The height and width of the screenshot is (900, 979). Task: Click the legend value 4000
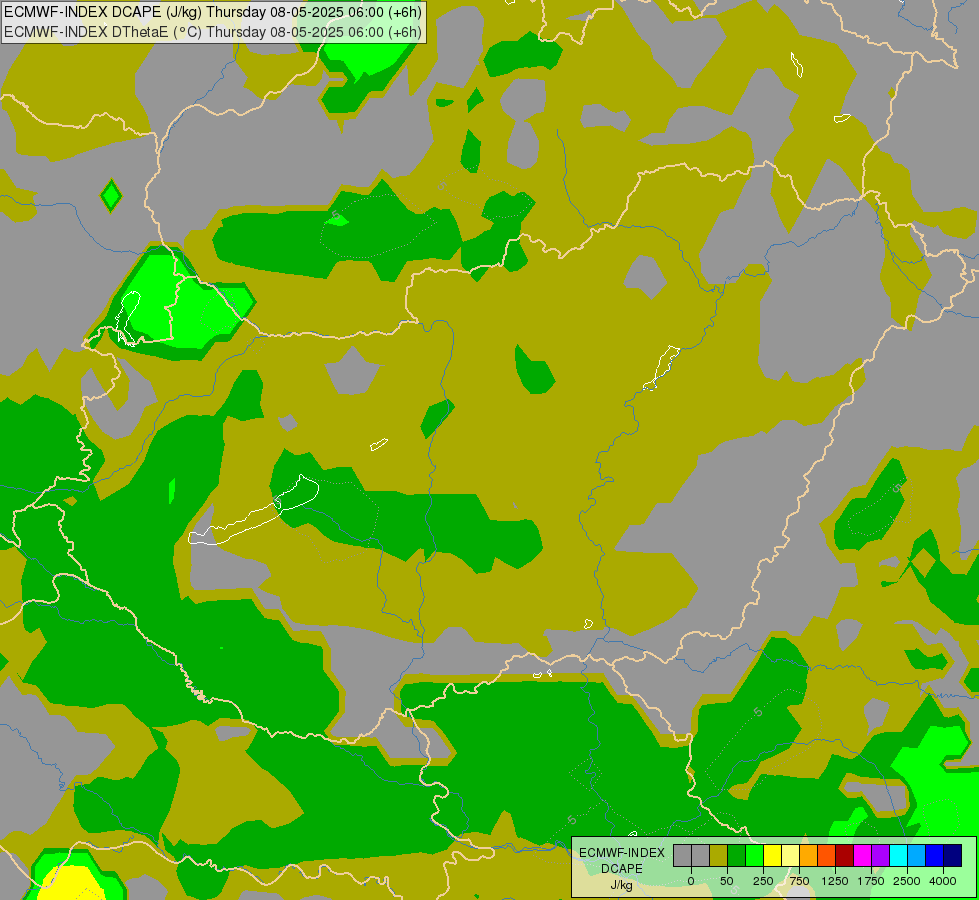pos(943,881)
